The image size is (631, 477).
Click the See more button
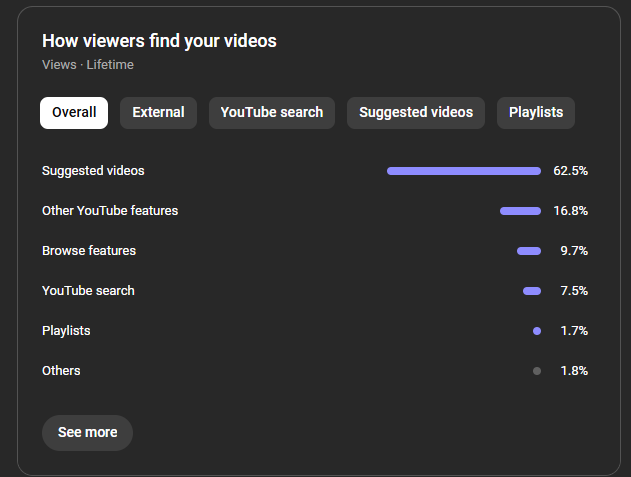click(87, 432)
